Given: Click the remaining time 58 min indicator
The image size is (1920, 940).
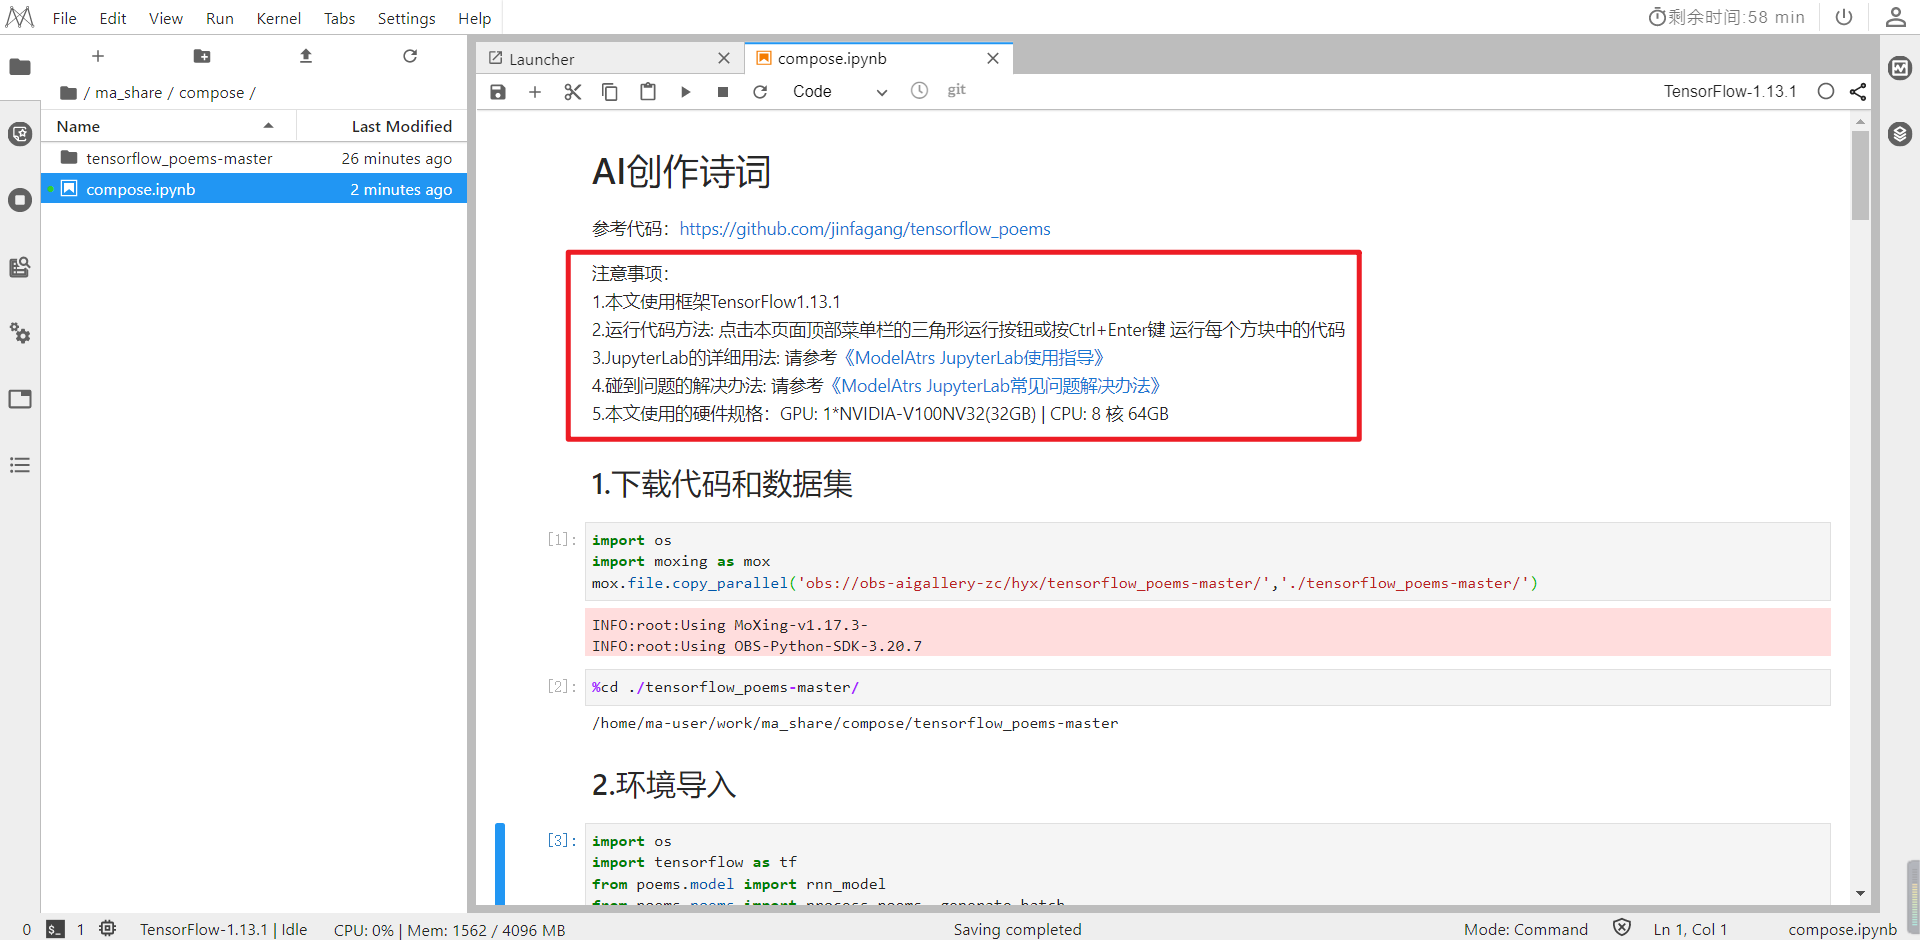Looking at the screenshot, I should tap(1727, 17).
